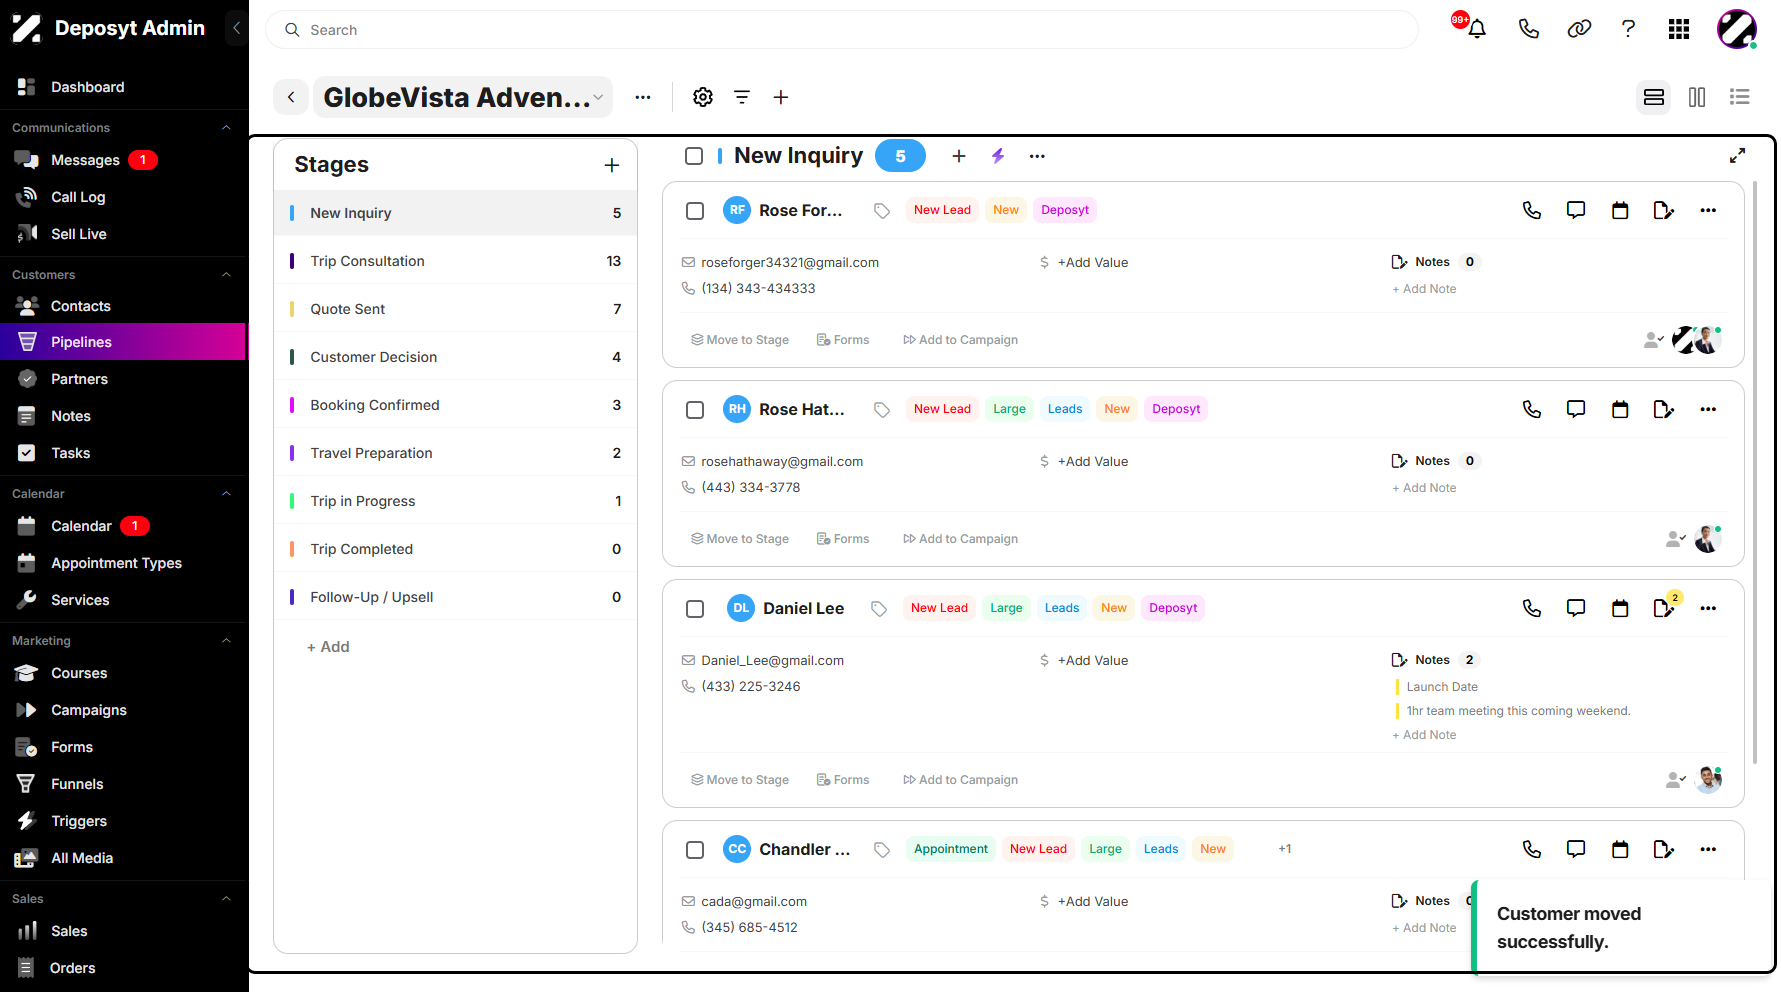
Task: Select the Rose Hat... card checkbox
Action: [x=695, y=410]
